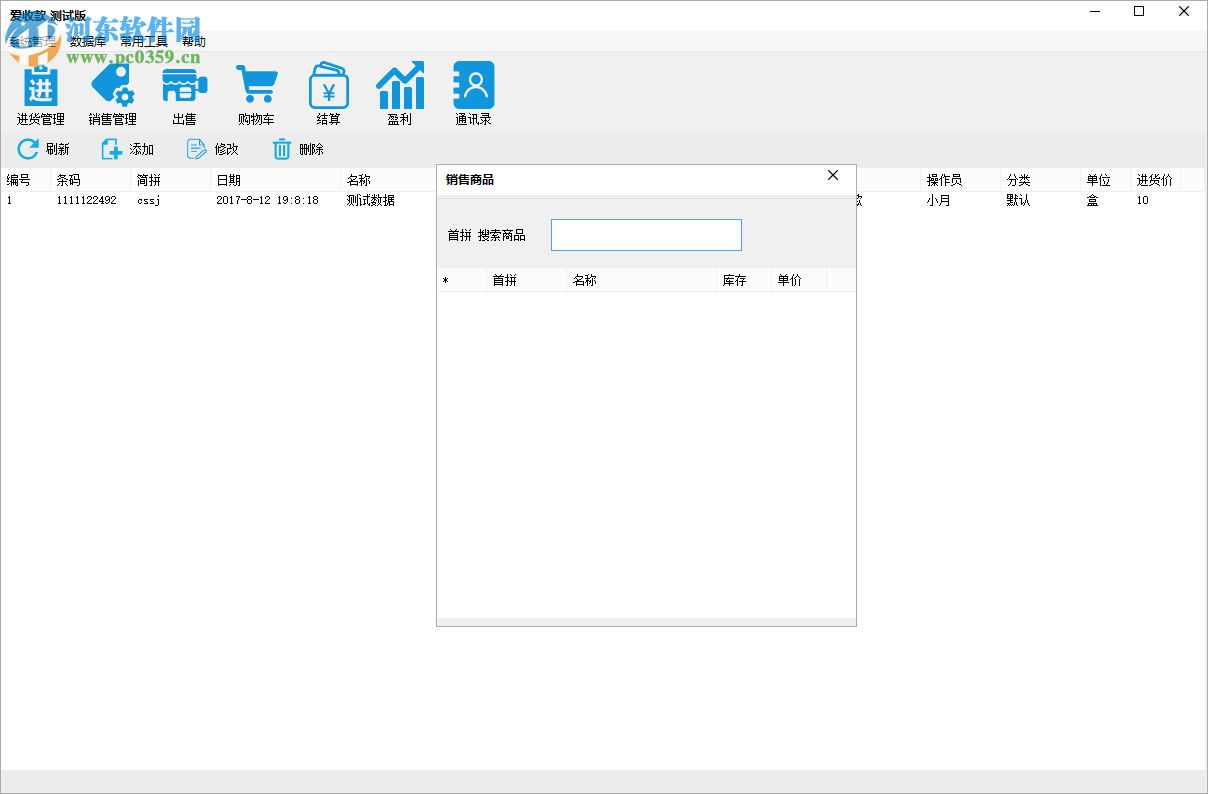Select the 名称 column header in dialog
1208x794 pixels.
point(585,280)
